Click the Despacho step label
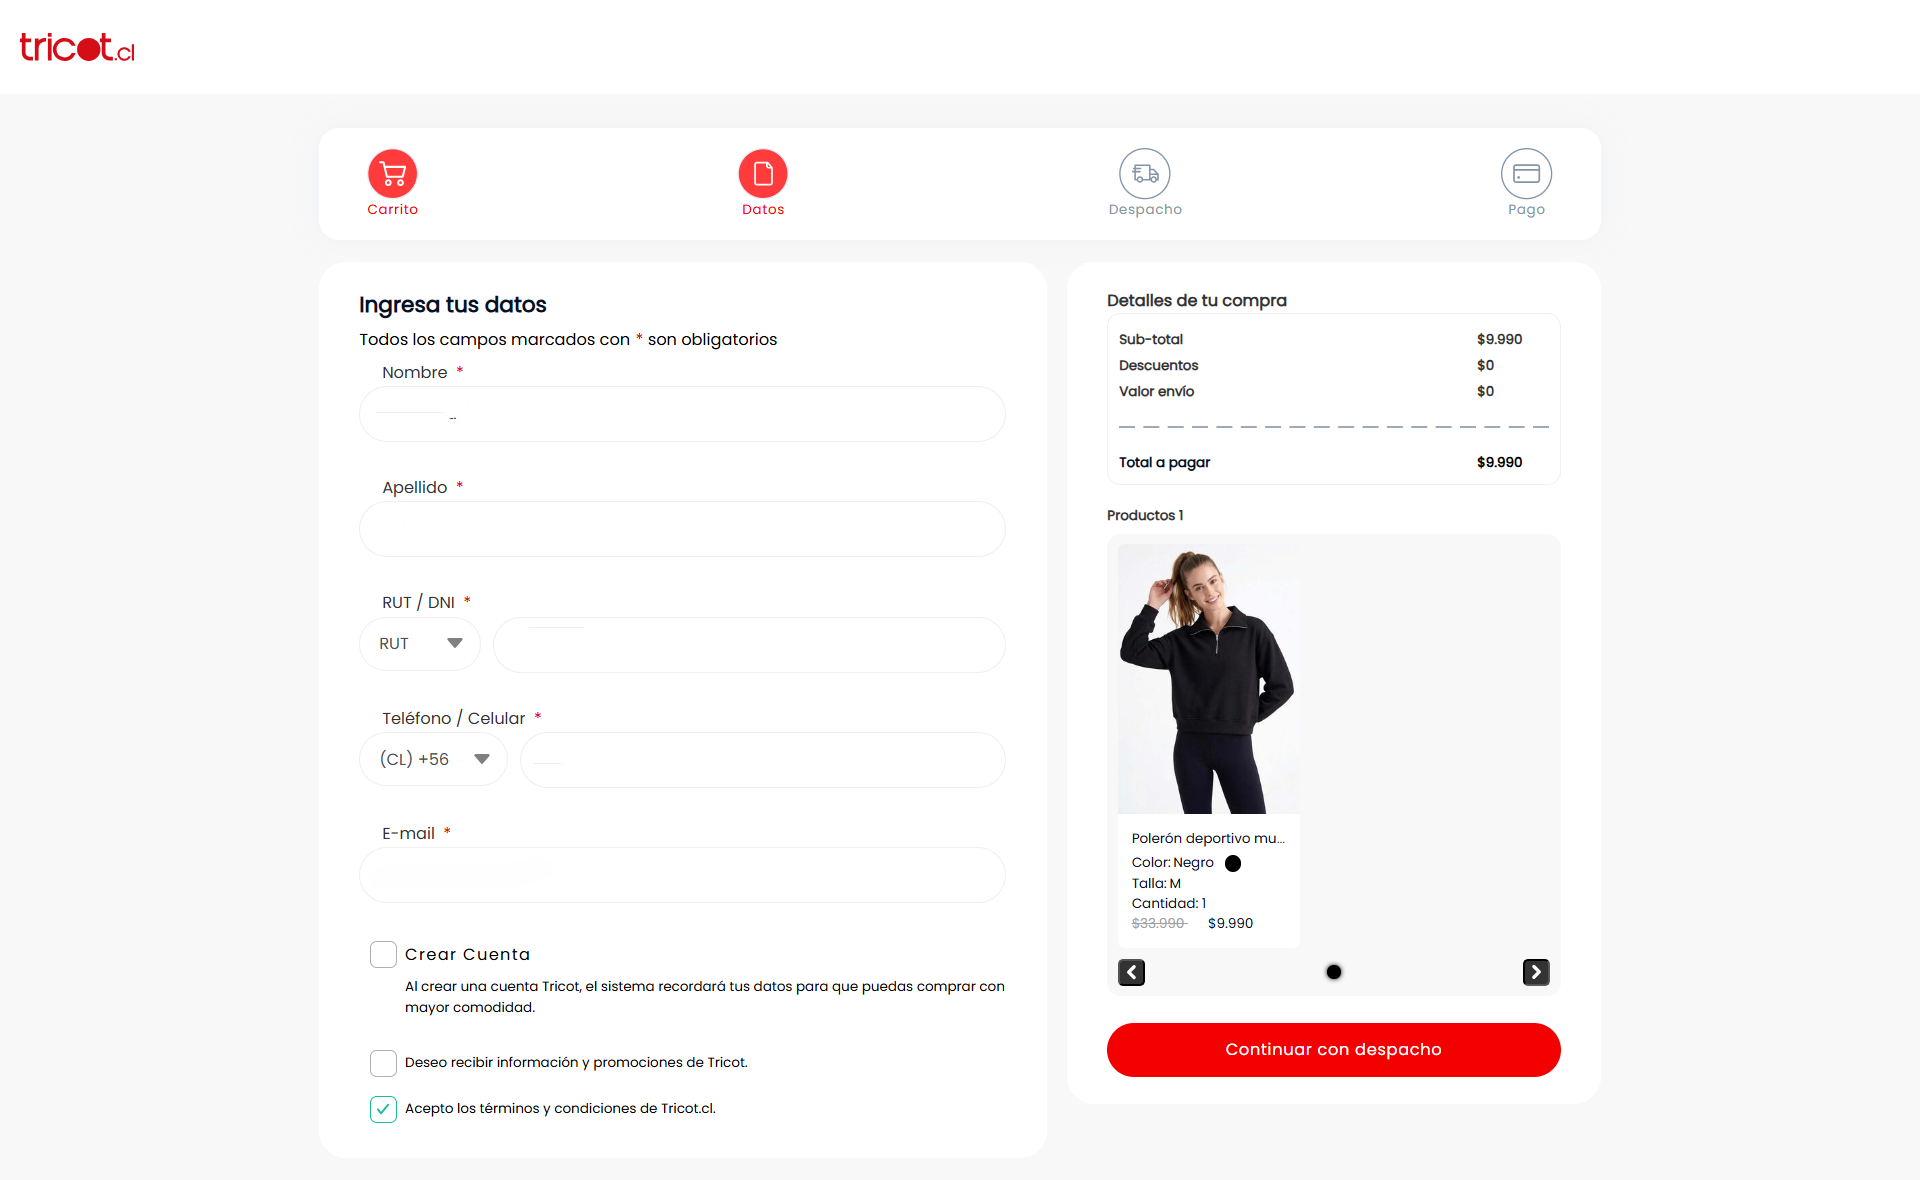This screenshot has height=1180, width=1920. point(1145,210)
